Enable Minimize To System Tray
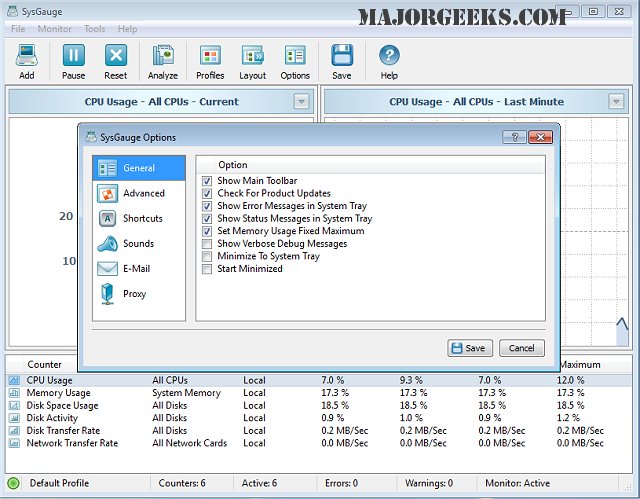This screenshot has width=640, height=499. [x=207, y=257]
